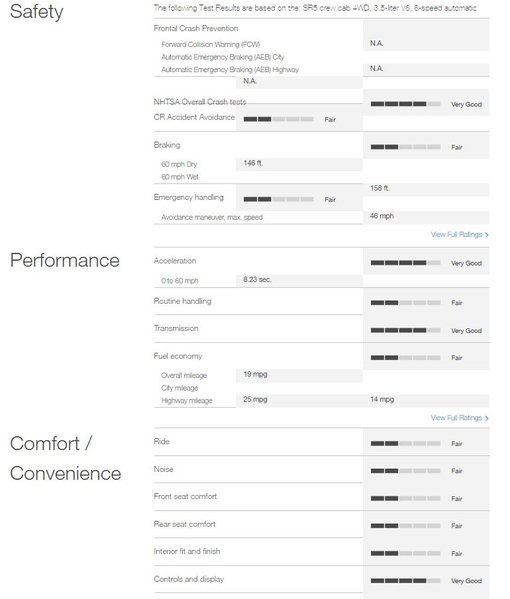Click the Forward Collision Warning (FCW) label
This screenshot has height=599, width=510.
(x=210, y=44)
